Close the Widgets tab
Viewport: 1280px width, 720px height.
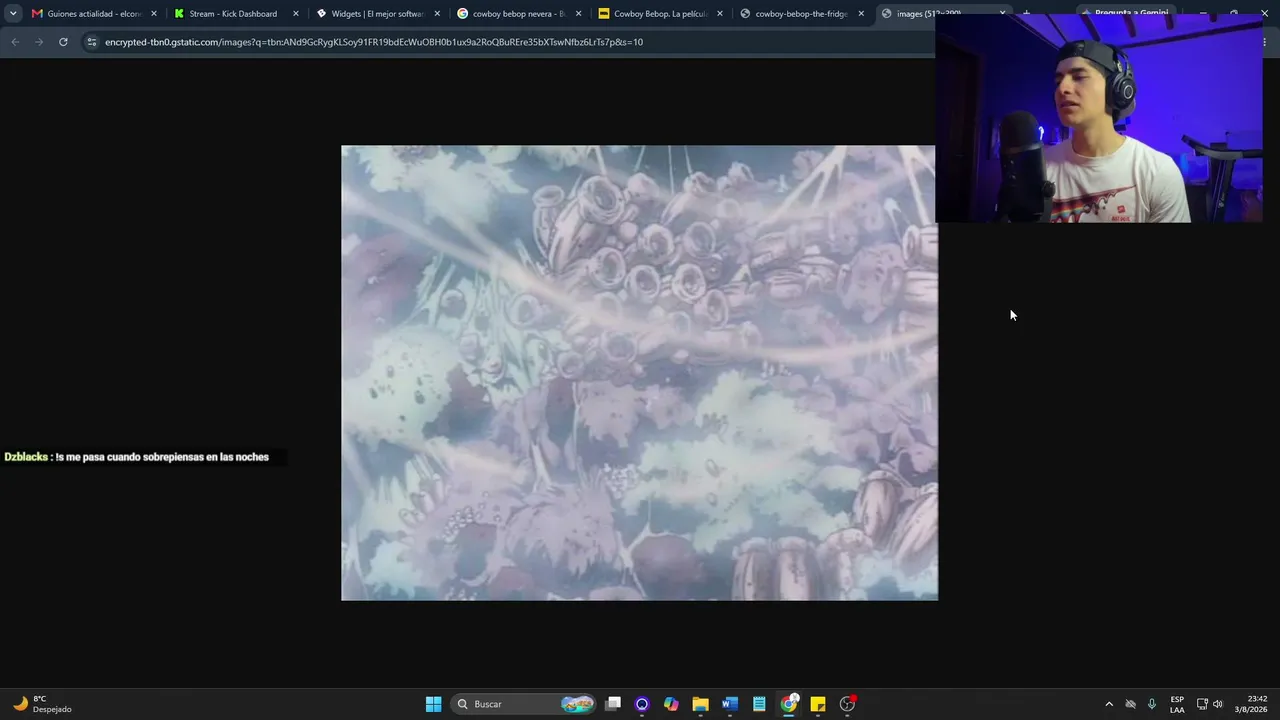[x=437, y=14]
